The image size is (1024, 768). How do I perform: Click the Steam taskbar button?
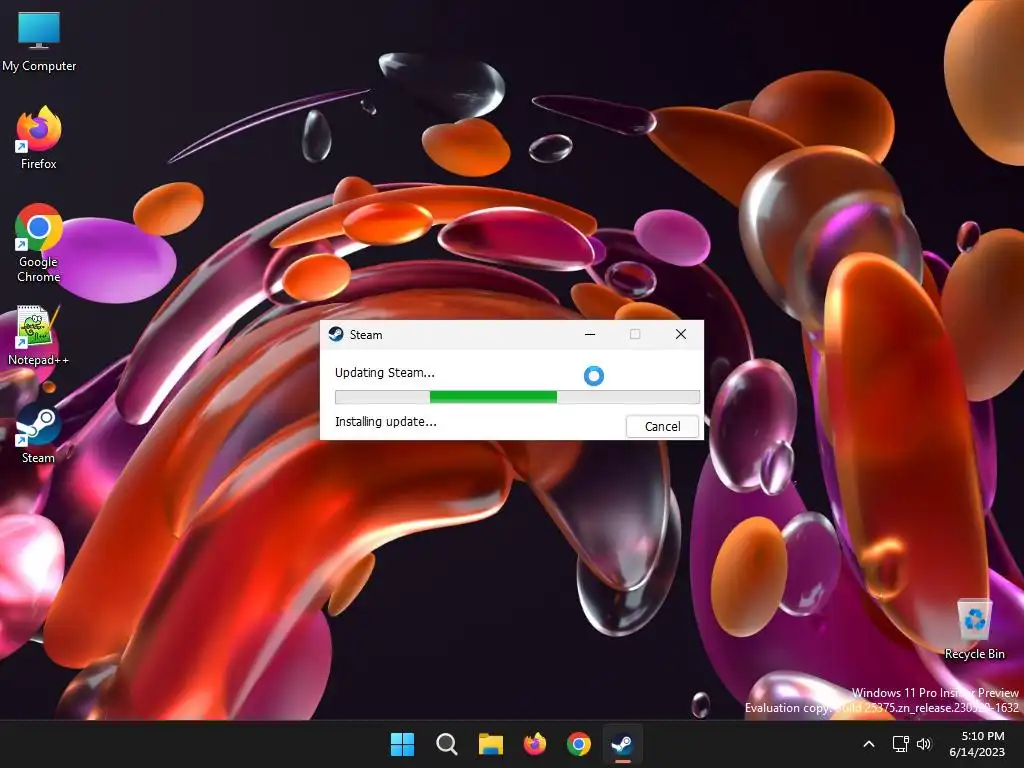(622, 744)
